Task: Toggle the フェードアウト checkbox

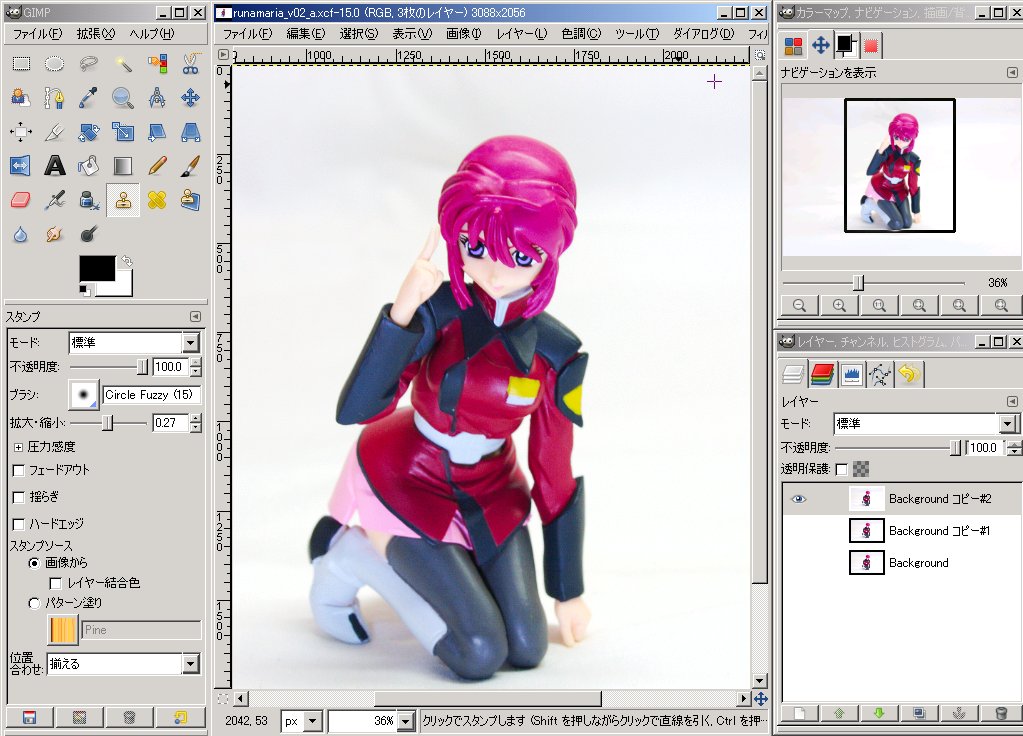Action: pos(19,470)
